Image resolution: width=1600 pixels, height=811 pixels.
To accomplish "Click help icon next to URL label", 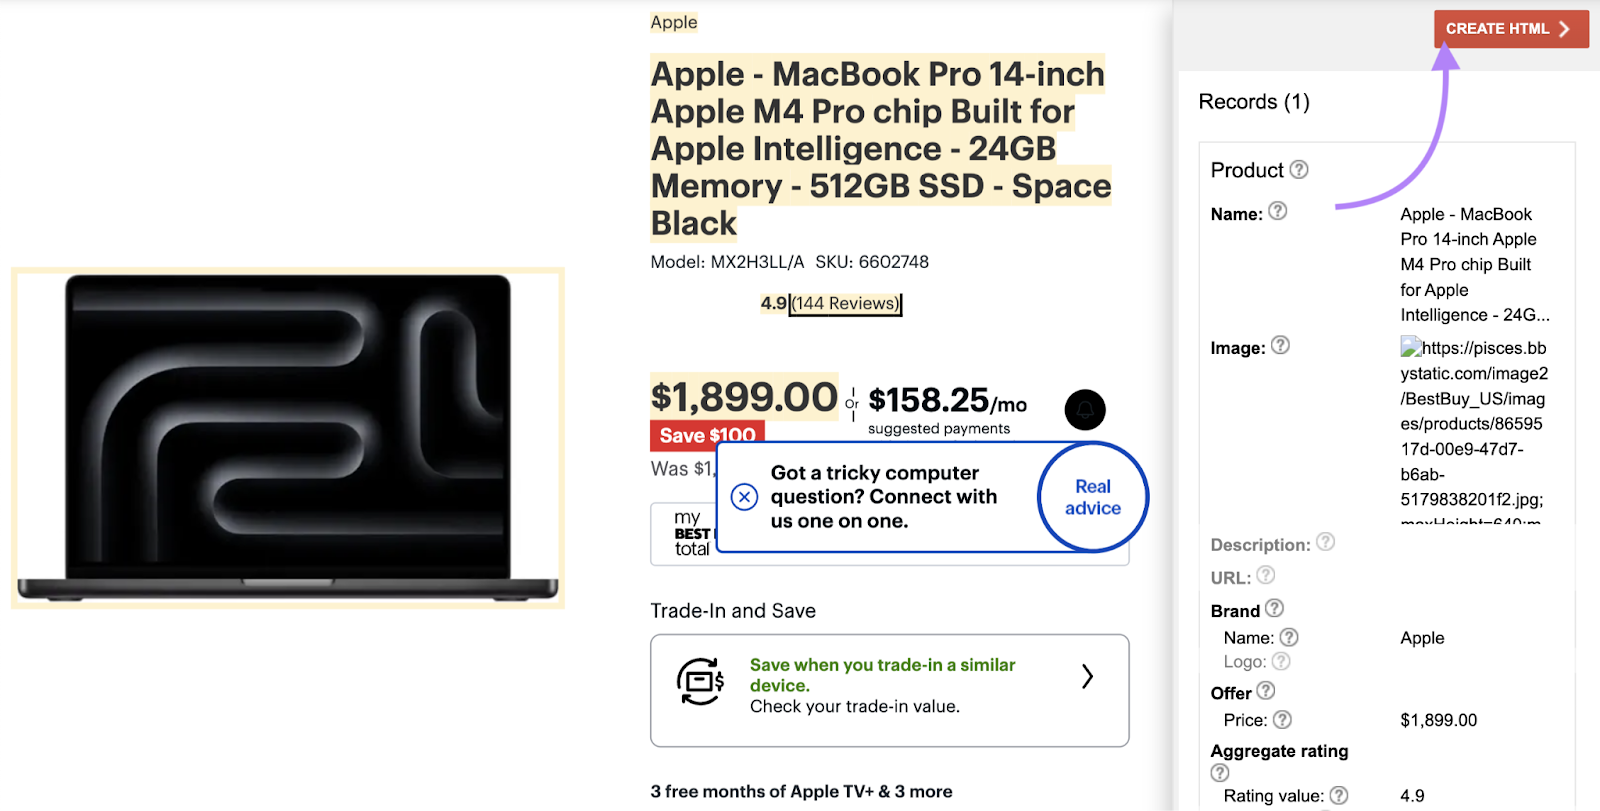I will 1265,575.
